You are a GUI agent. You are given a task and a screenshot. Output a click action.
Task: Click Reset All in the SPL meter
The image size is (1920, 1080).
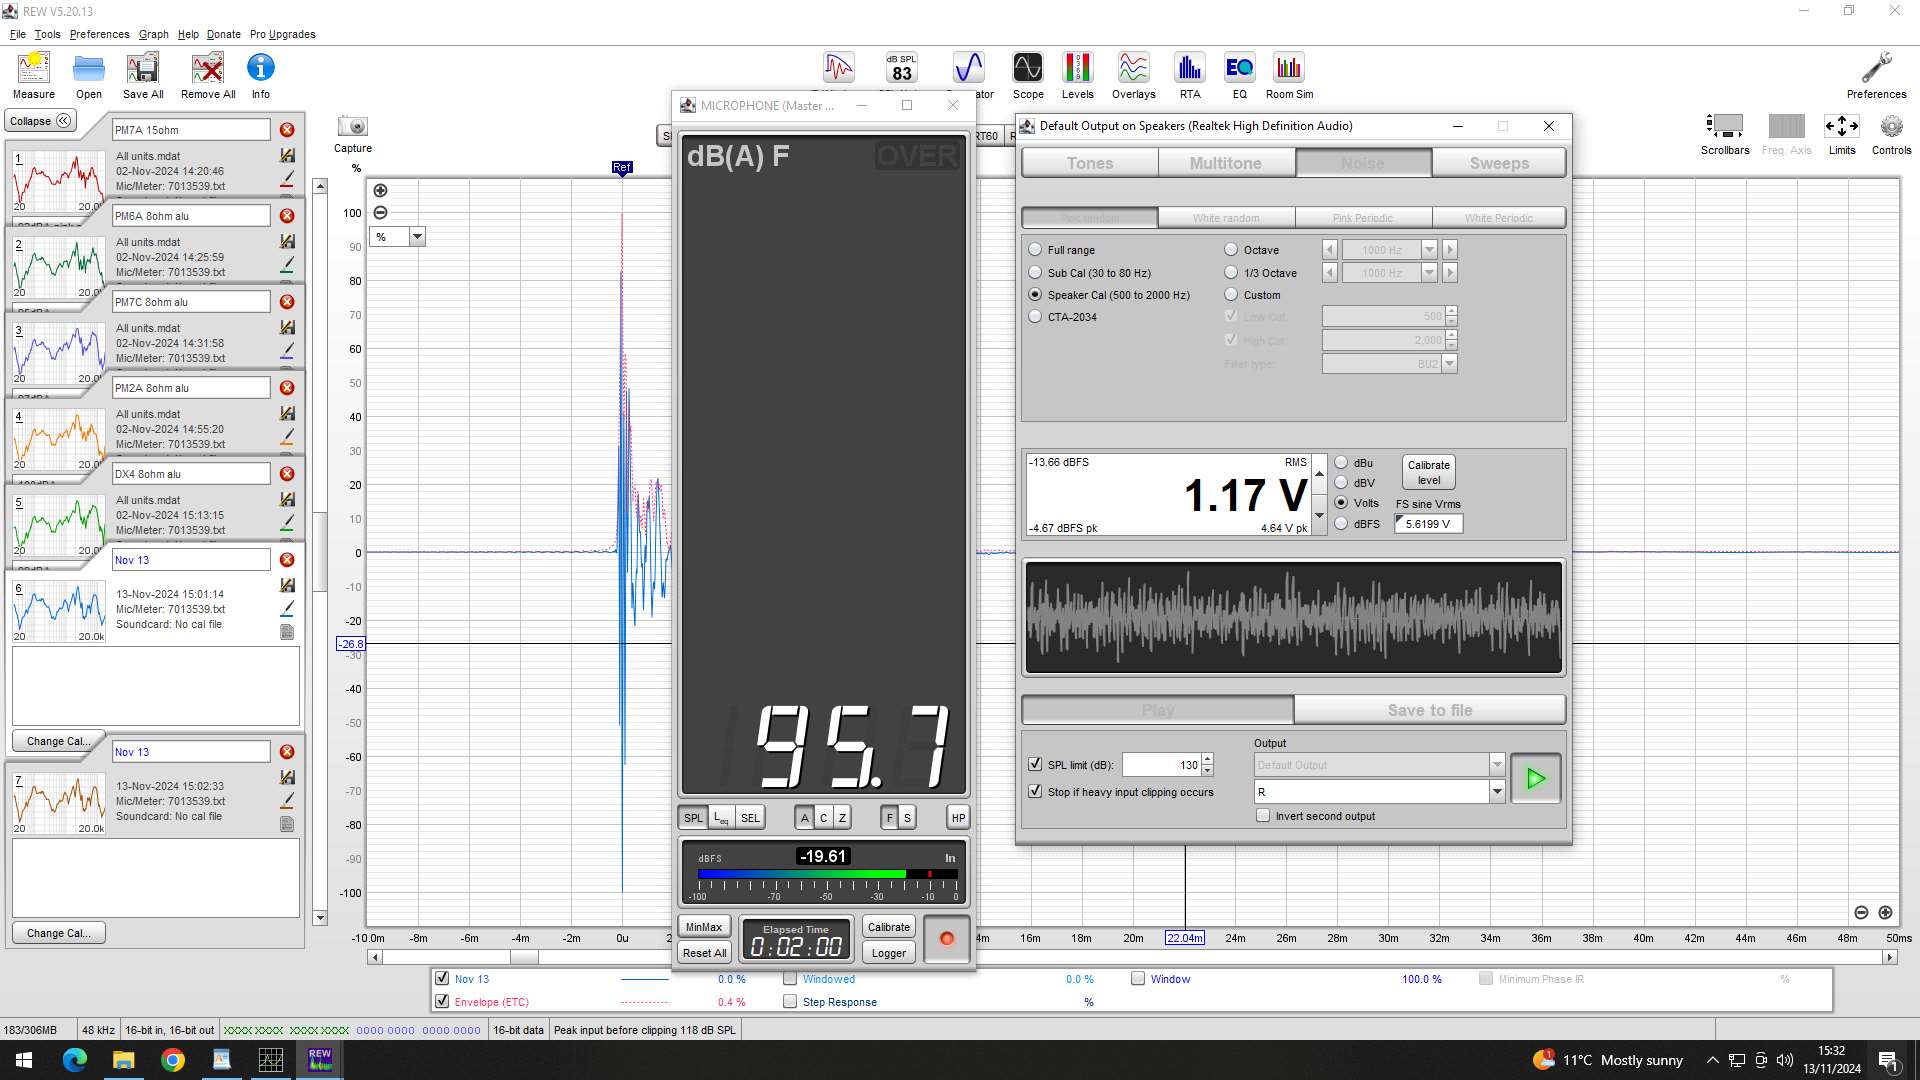click(x=703, y=952)
